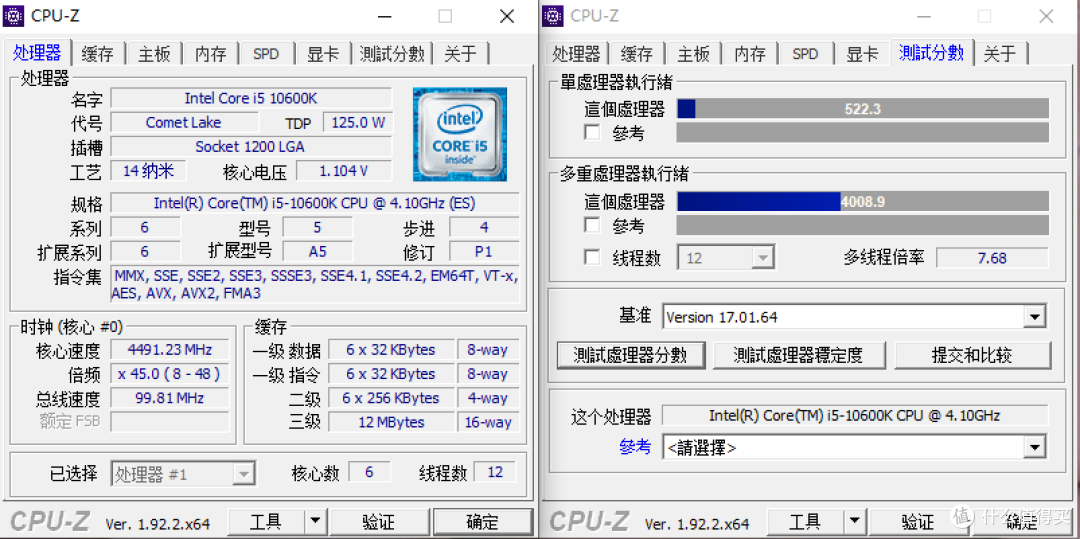Enable 參考 checkbox under single thread
The height and width of the screenshot is (539, 1080).
pos(592,132)
